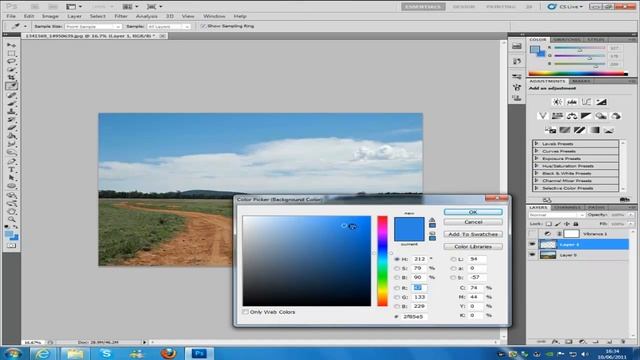Image resolution: width=640 pixels, height=360 pixels.
Task: Open layer blend mode Normal dropdown
Action: (x=557, y=215)
